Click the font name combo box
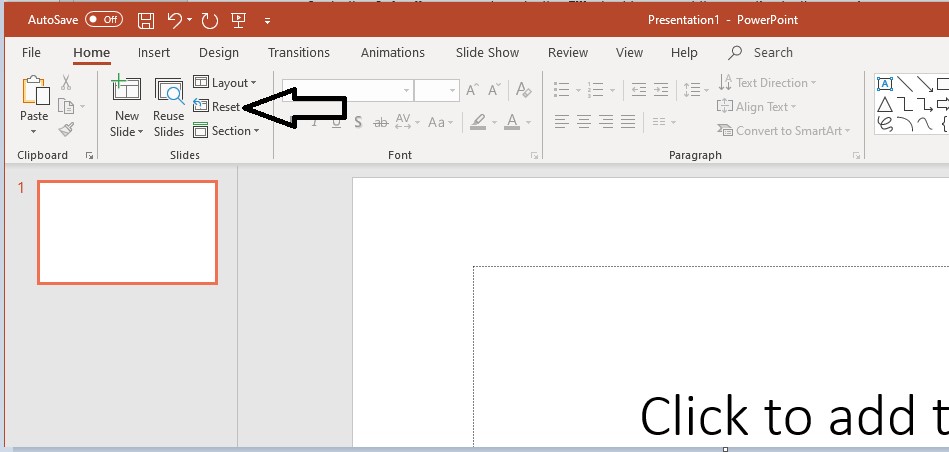 pyautogui.click(x=347, y=91)
